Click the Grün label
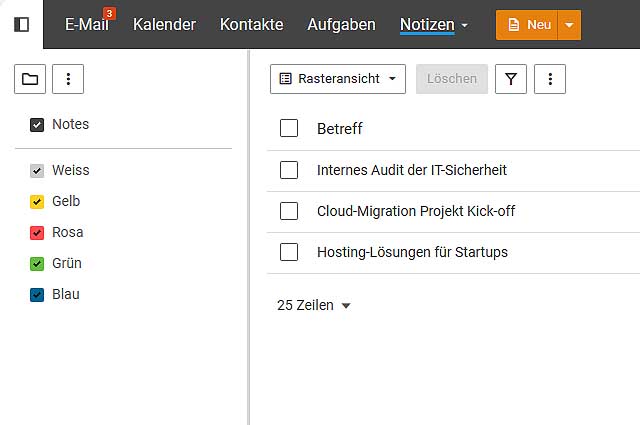Screen dimensions: 640x425 67,263
